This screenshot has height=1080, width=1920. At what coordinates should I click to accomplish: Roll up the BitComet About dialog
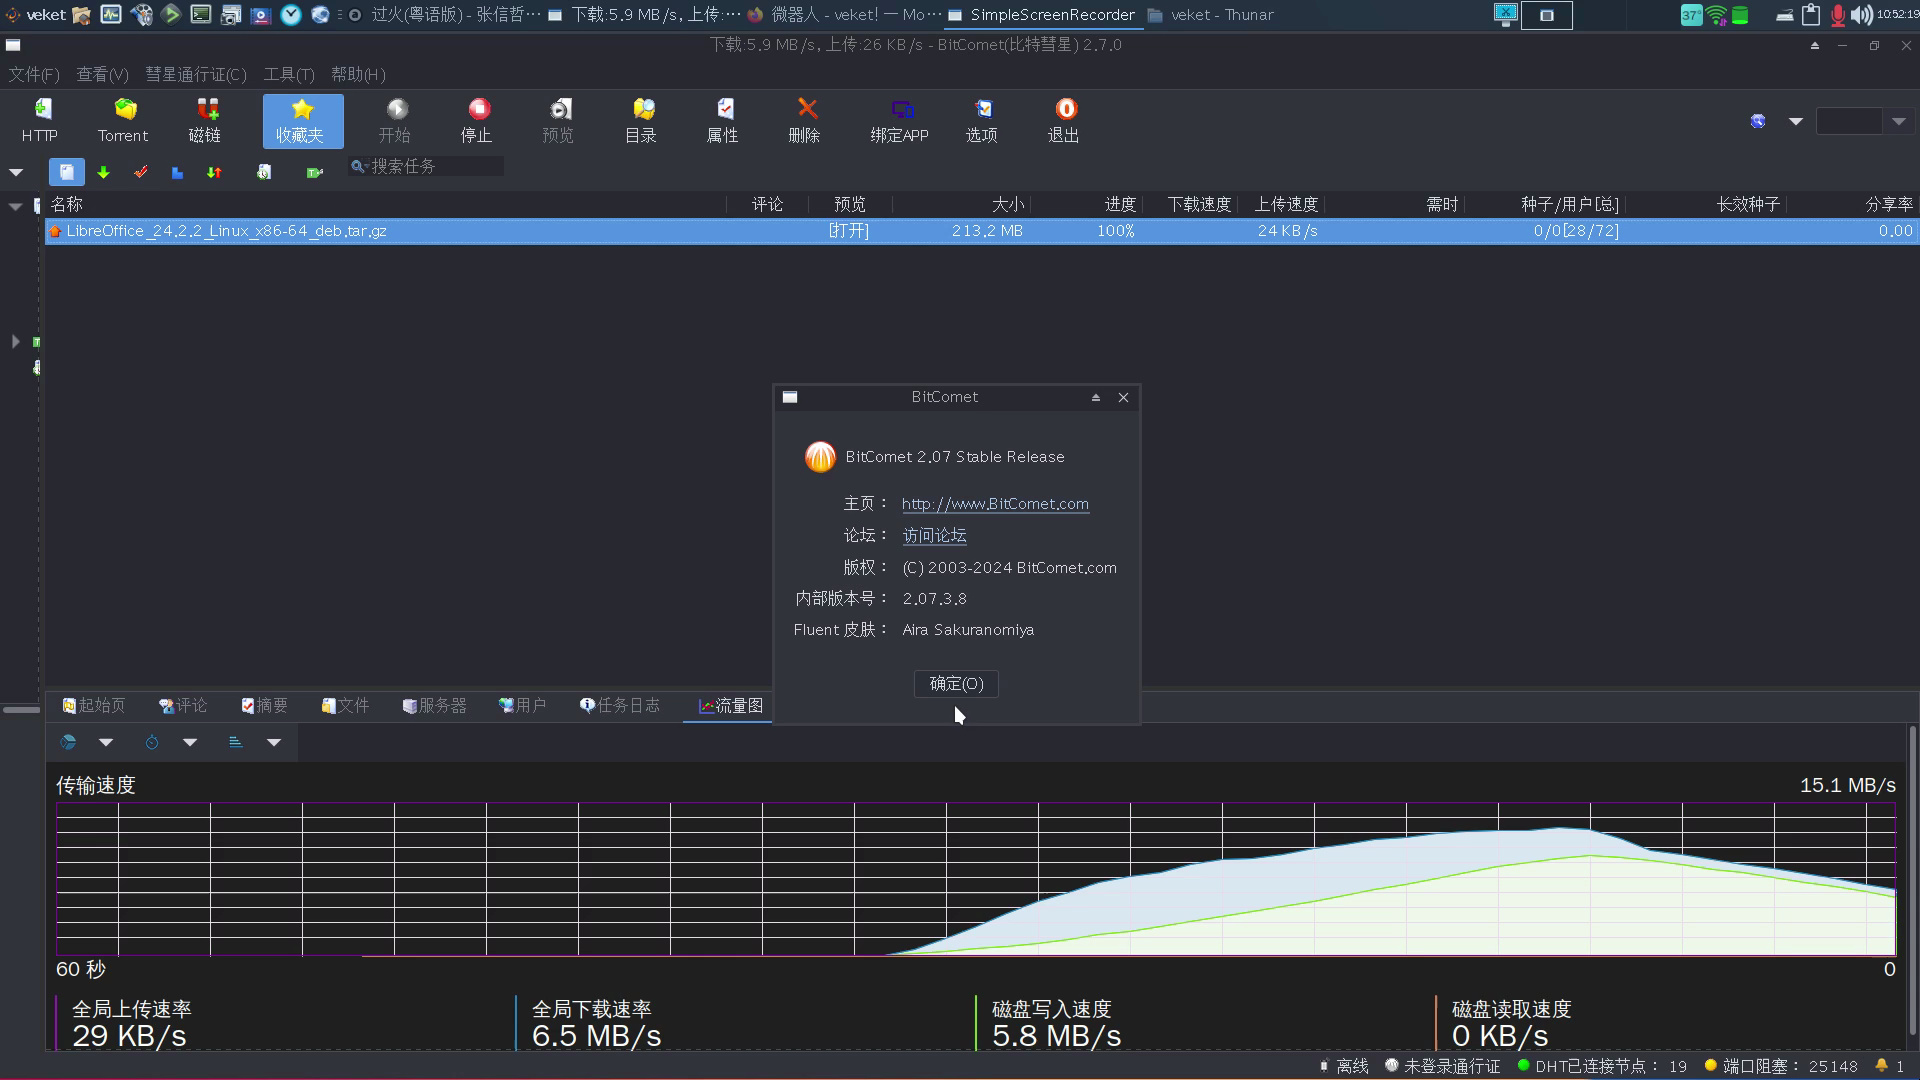click(1096, 397)
